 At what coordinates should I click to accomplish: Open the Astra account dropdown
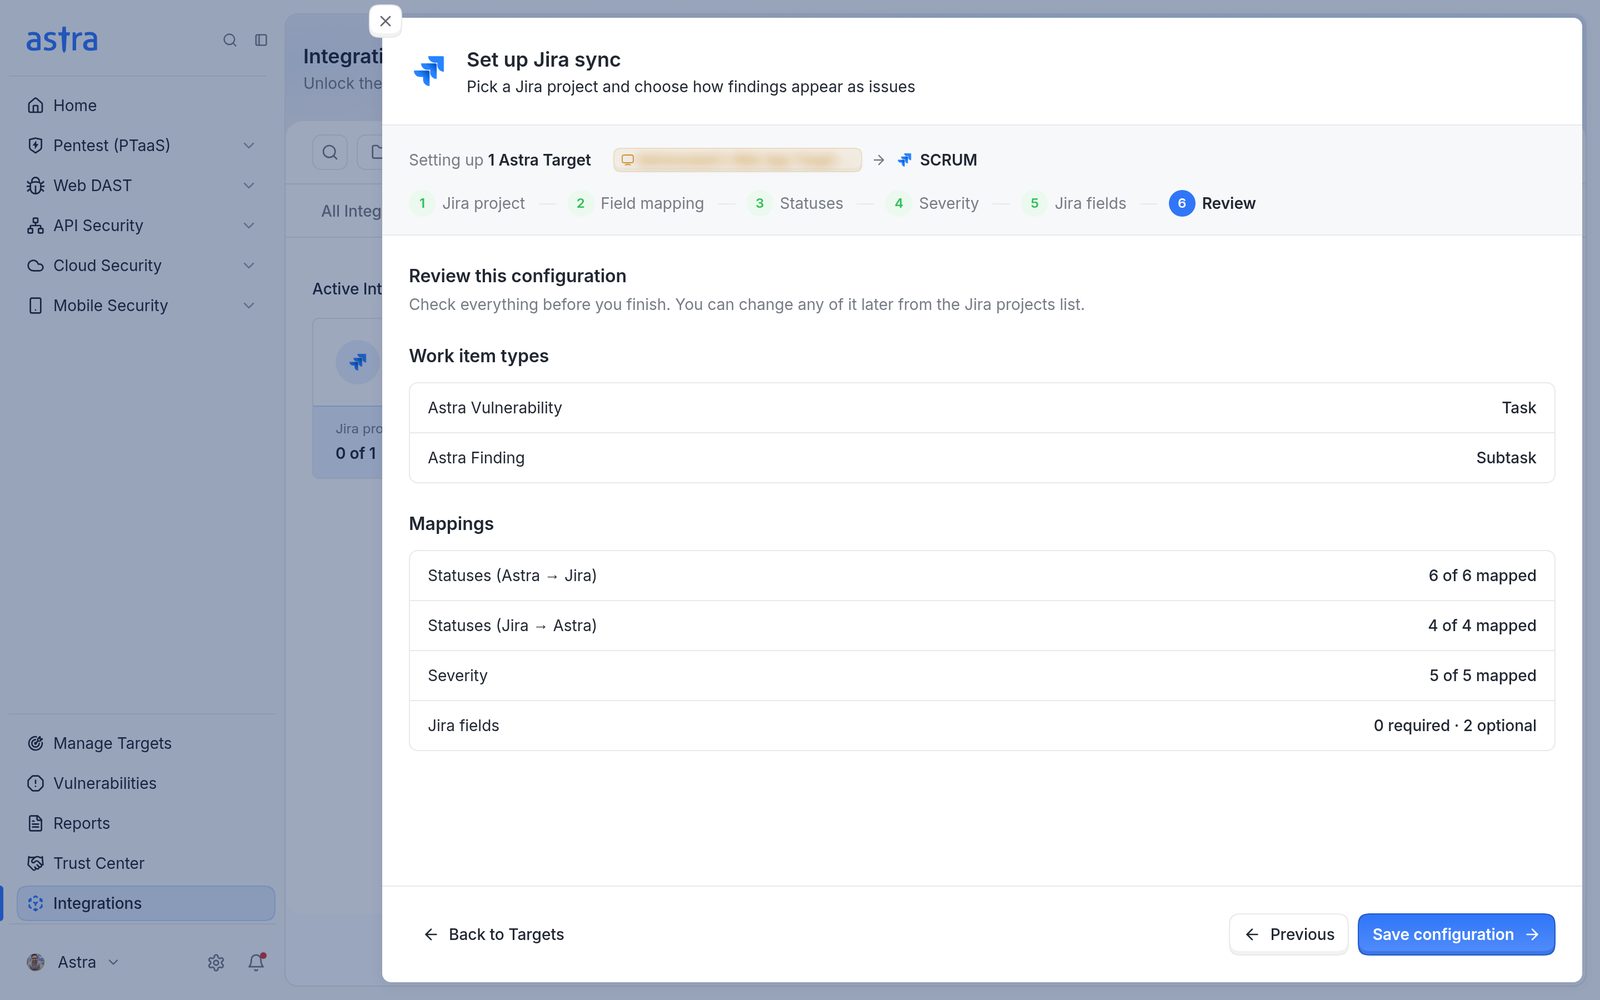tap(73, 962)
